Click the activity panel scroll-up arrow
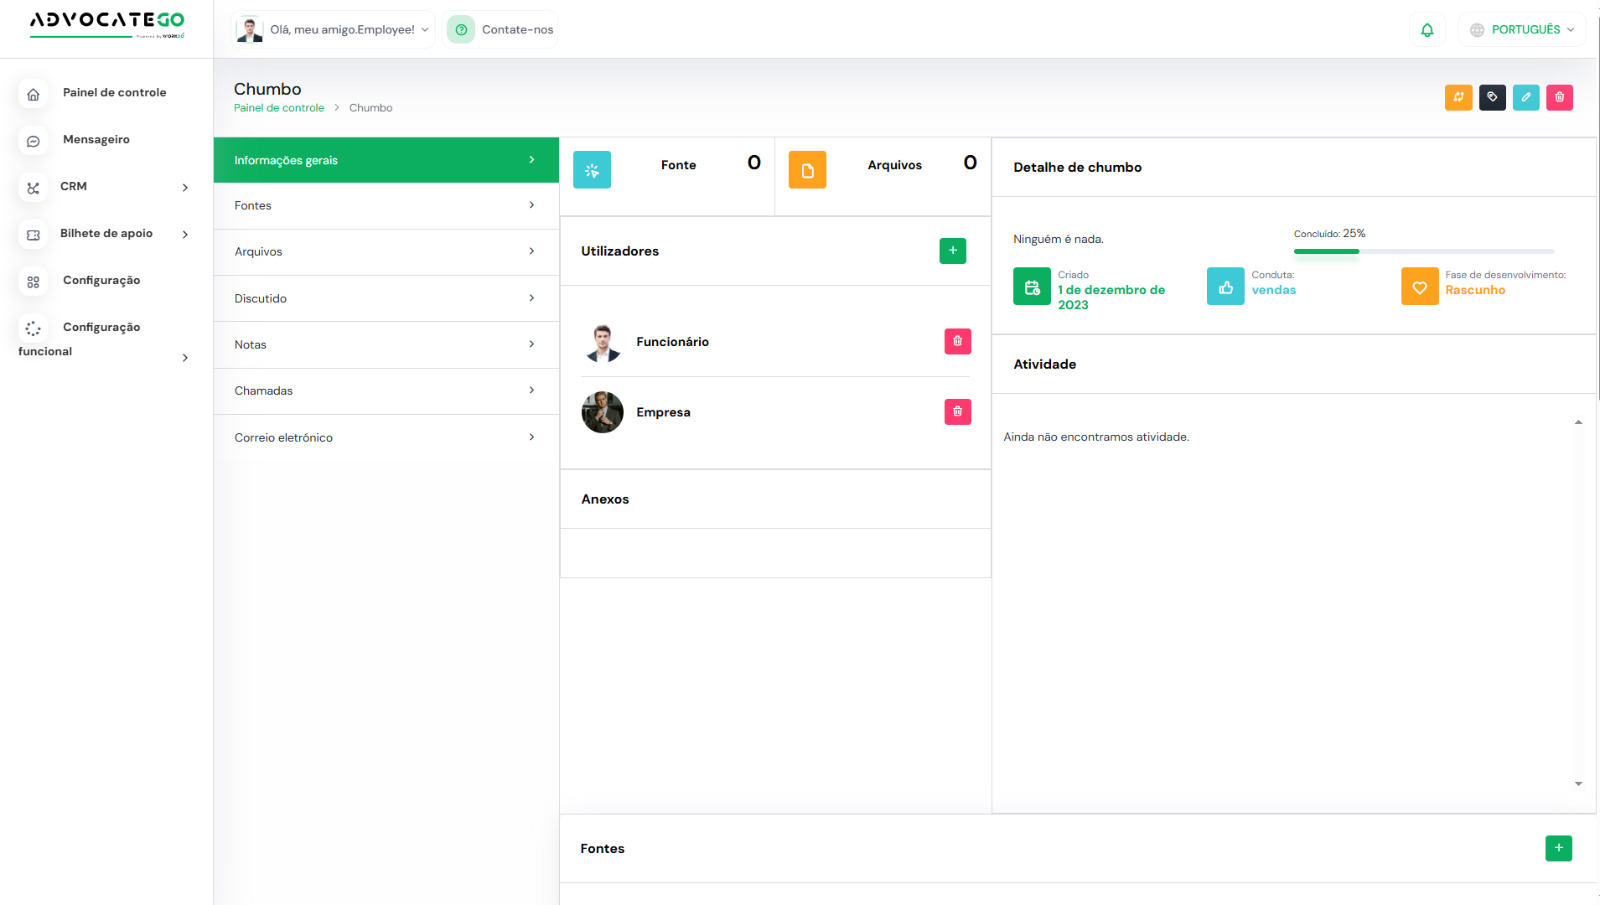 coord(1578,422)
